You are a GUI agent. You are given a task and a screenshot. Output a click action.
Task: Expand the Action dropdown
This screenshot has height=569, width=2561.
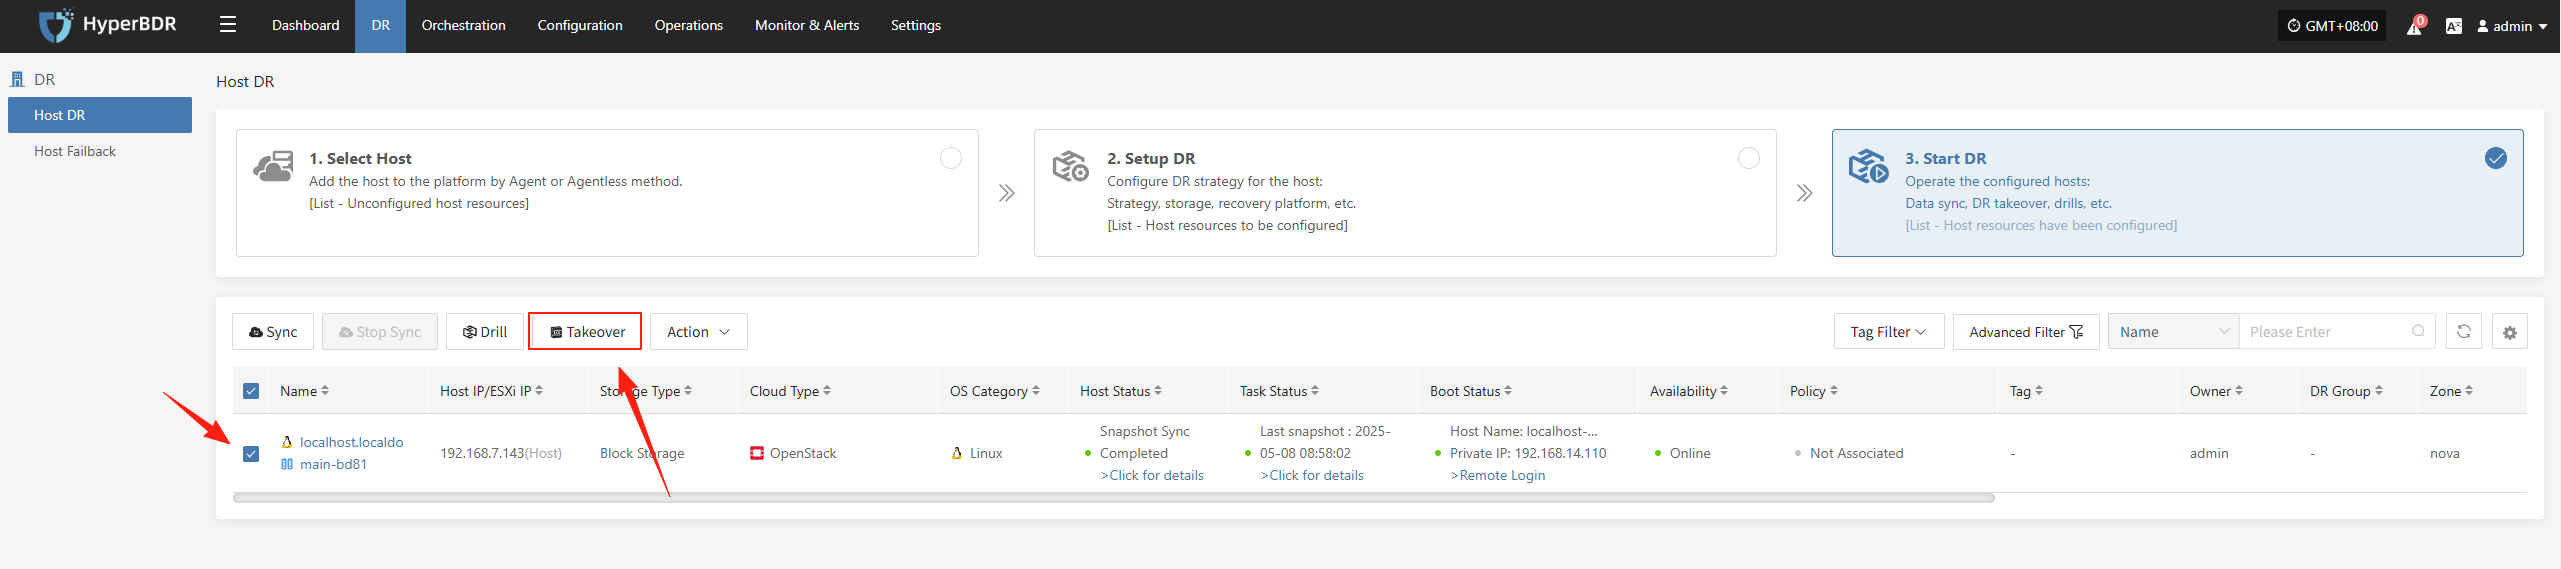[x=699, y=332]
